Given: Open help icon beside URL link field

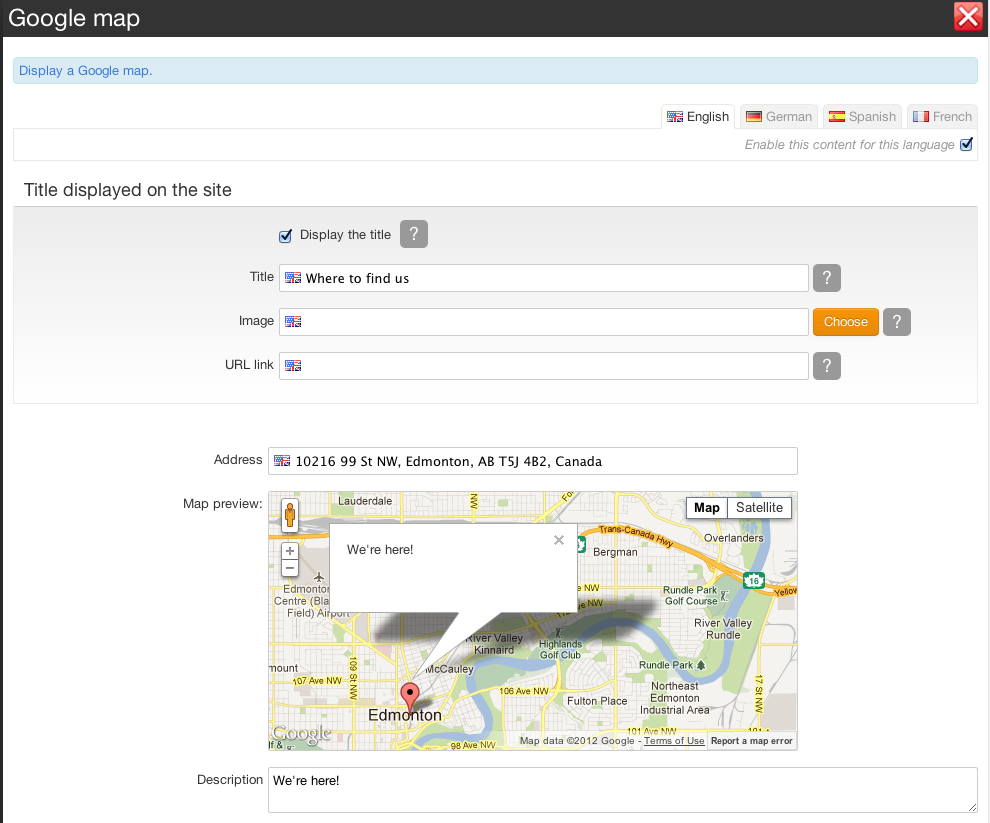Looking at the screenshot, I should (x=826, y=366).
